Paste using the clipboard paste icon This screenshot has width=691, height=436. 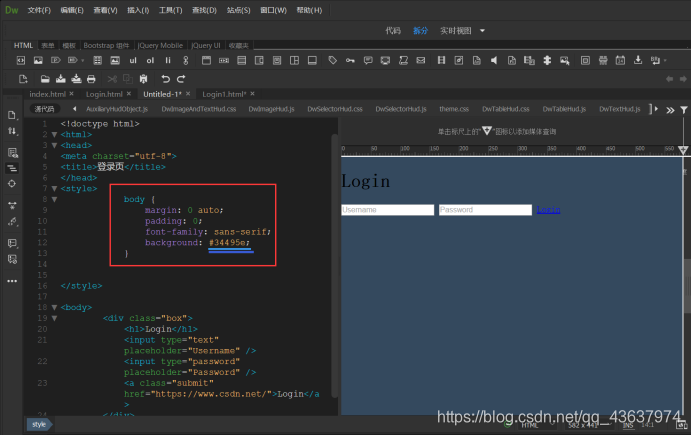click(143, 79)
